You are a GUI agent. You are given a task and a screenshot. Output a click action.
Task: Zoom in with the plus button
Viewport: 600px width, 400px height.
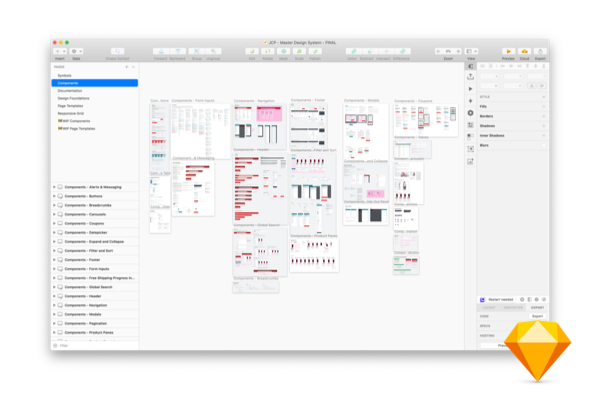458,51
